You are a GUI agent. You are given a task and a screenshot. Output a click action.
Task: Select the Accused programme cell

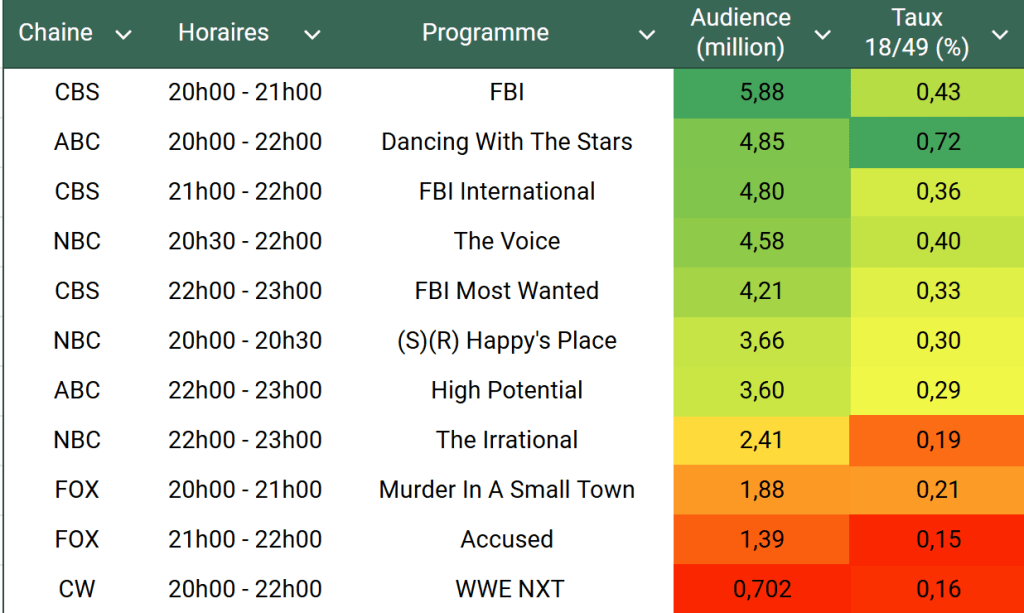point(507,539)
